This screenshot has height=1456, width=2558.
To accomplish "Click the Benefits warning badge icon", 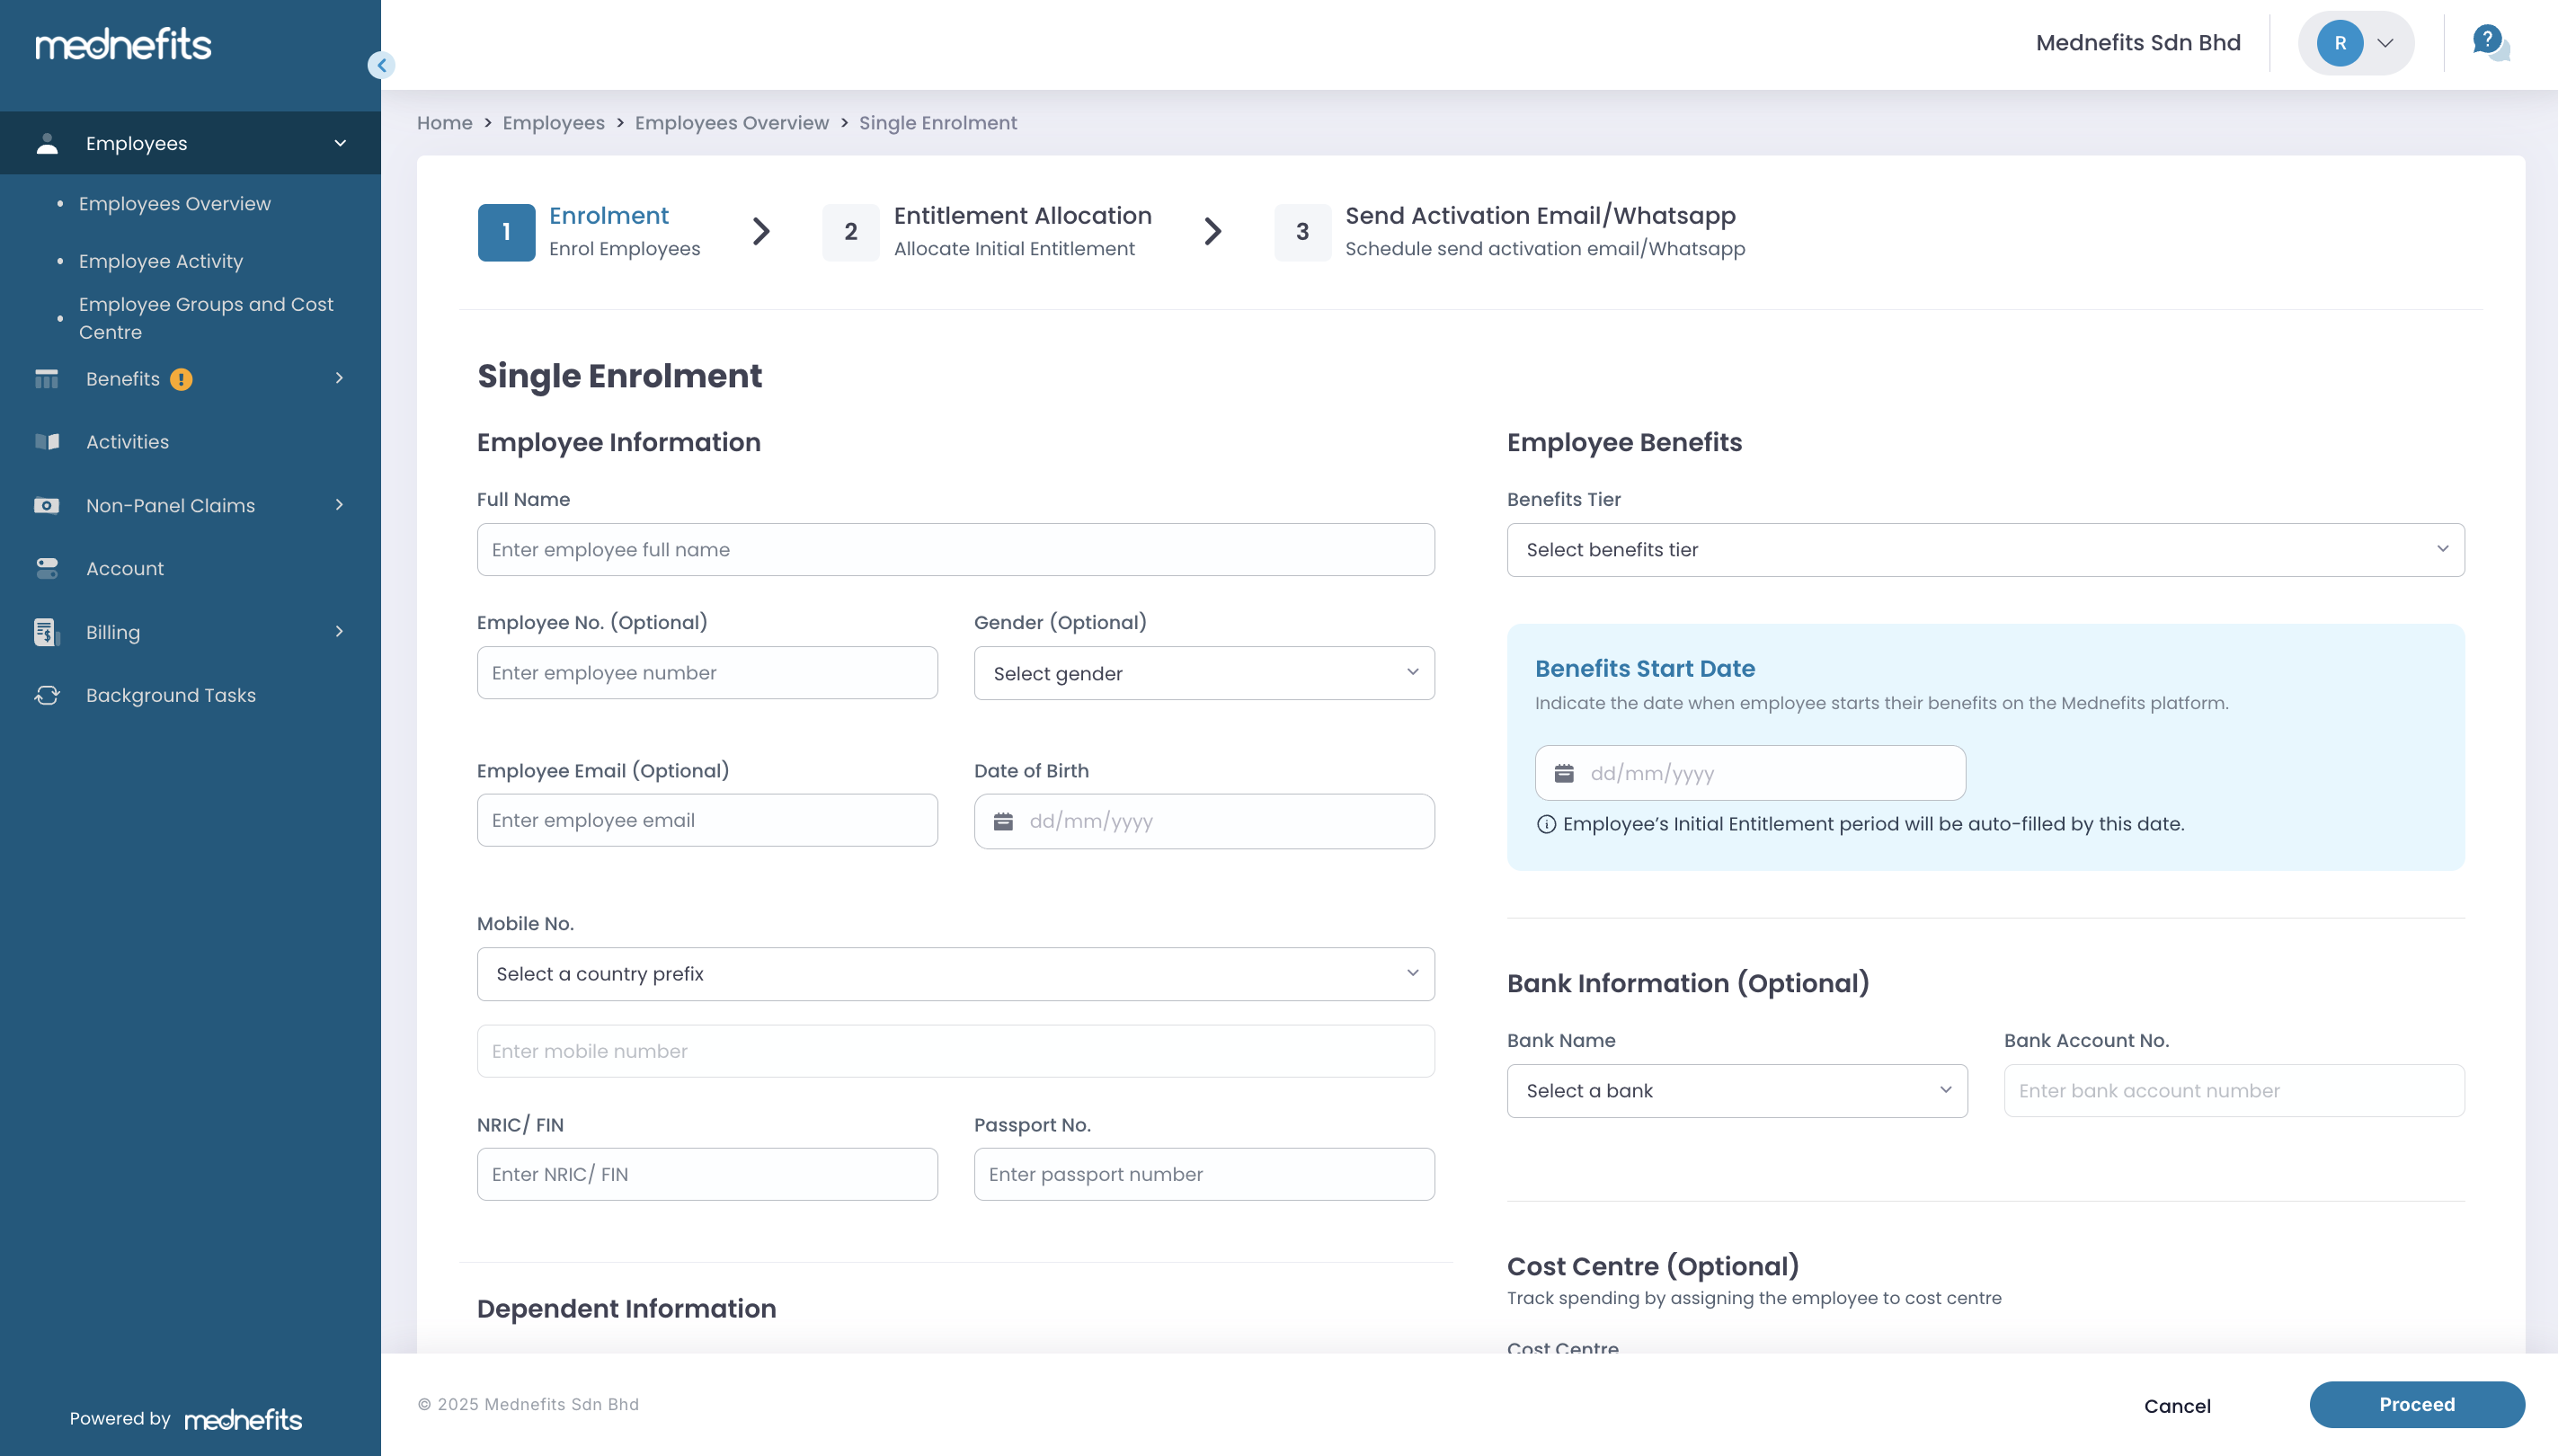I will (x=181, y=379).
